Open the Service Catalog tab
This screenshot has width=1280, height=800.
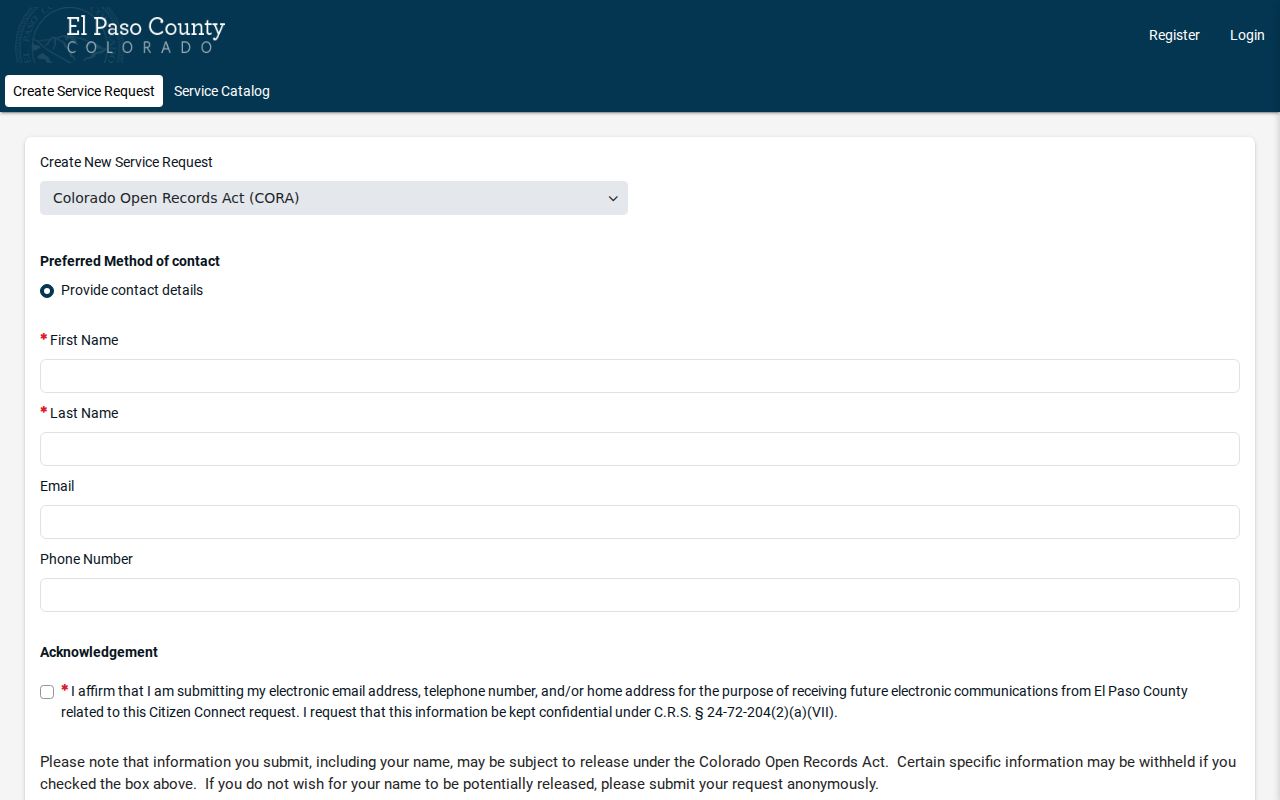point(222,91)
